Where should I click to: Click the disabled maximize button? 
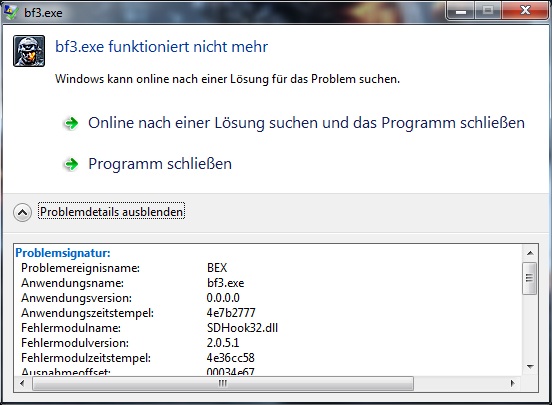(488, 10)
